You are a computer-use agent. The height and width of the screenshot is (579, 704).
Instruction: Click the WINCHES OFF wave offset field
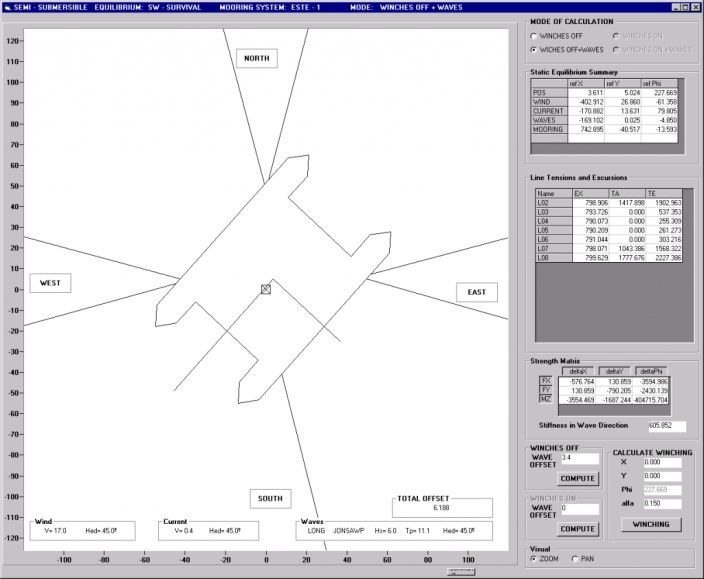point(580,458)
